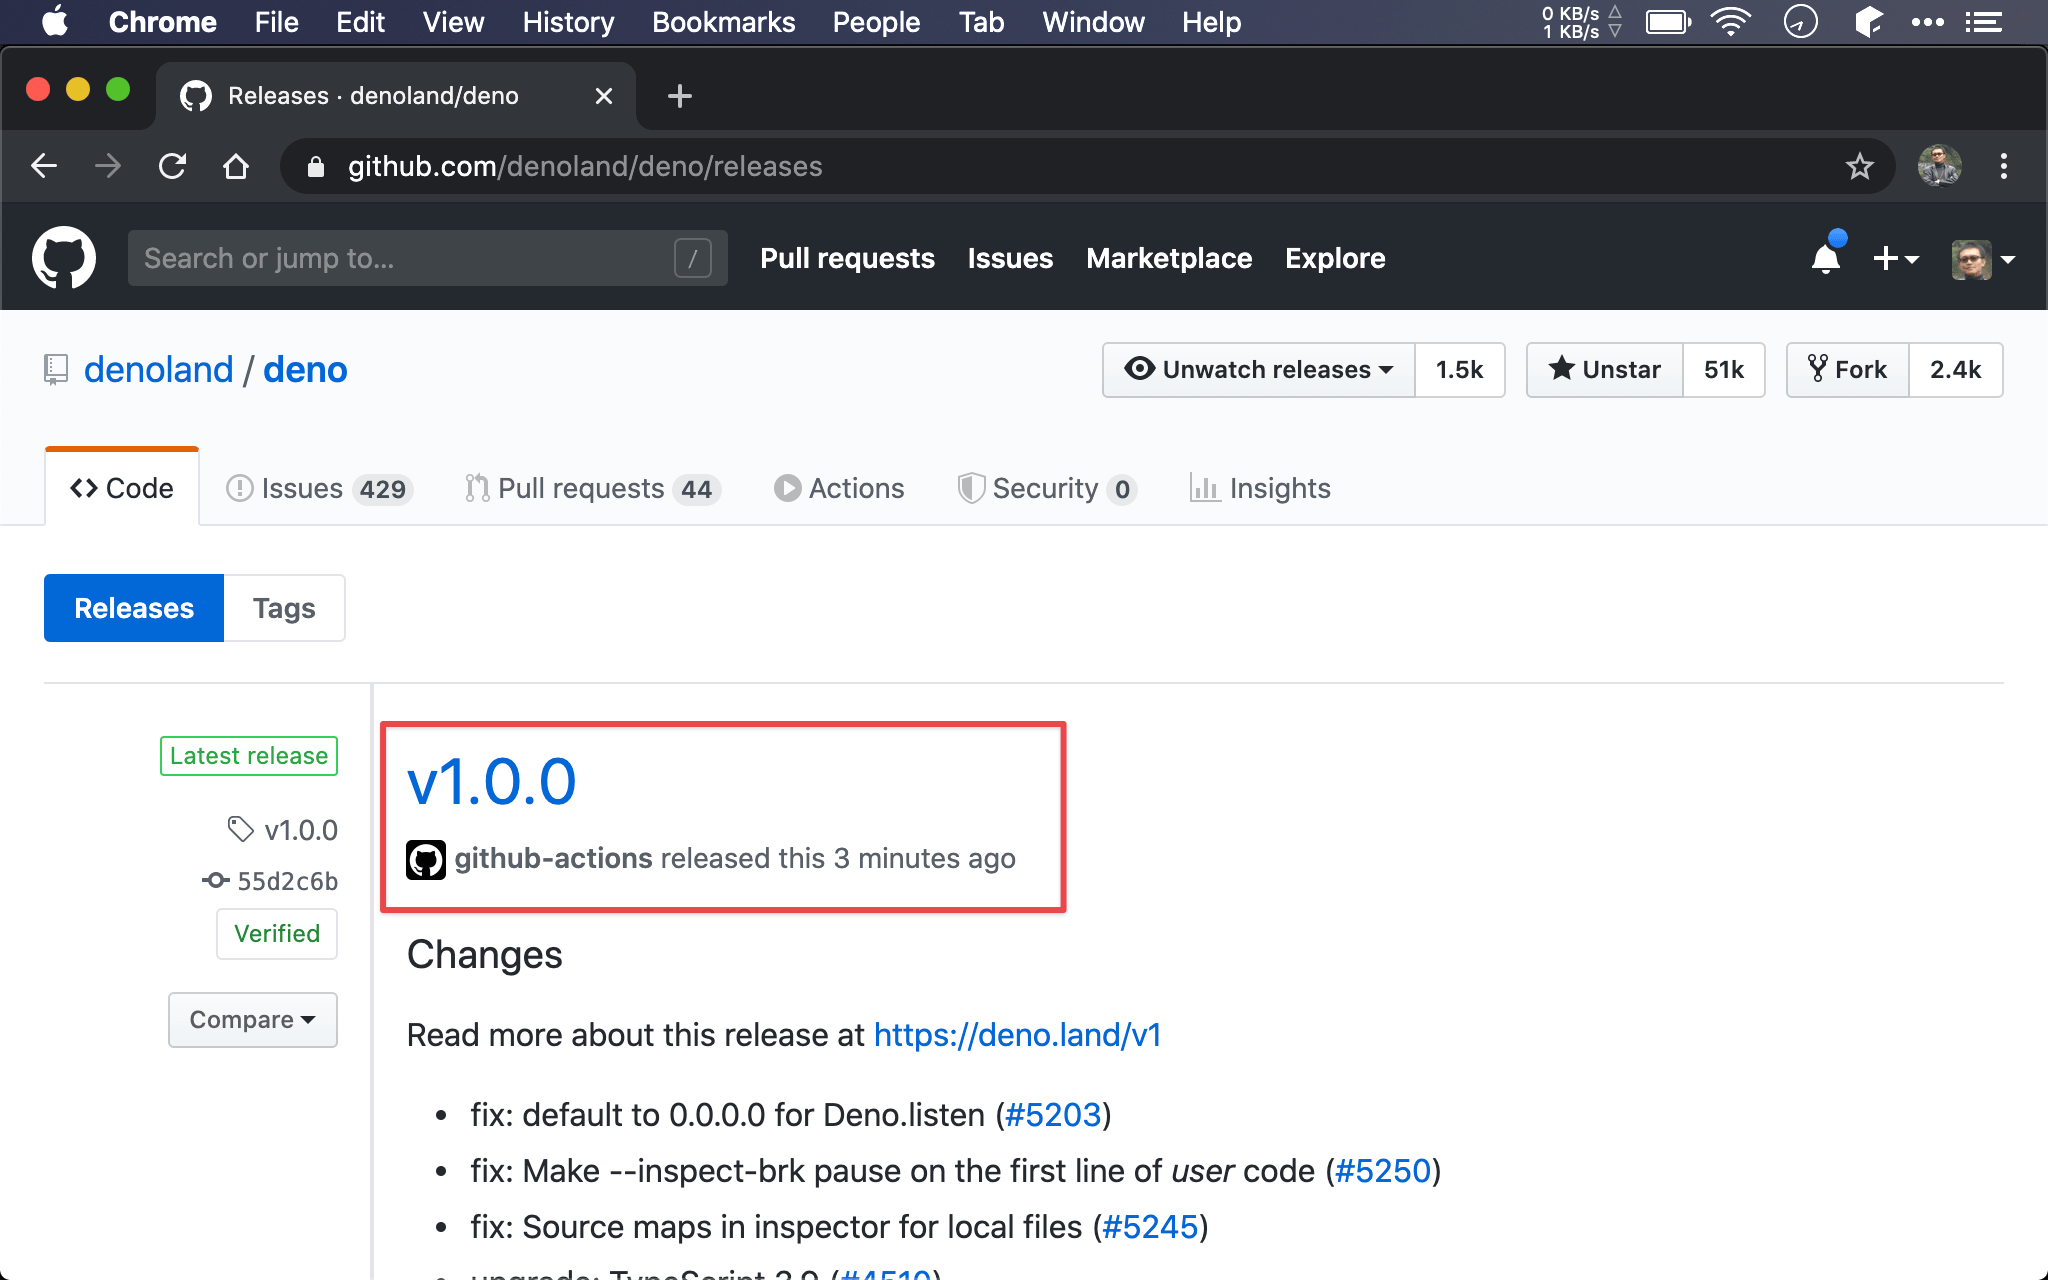This screenshot has height=1280, width=2048.
Task: Open the Apple menu
Action: [55, 22]
